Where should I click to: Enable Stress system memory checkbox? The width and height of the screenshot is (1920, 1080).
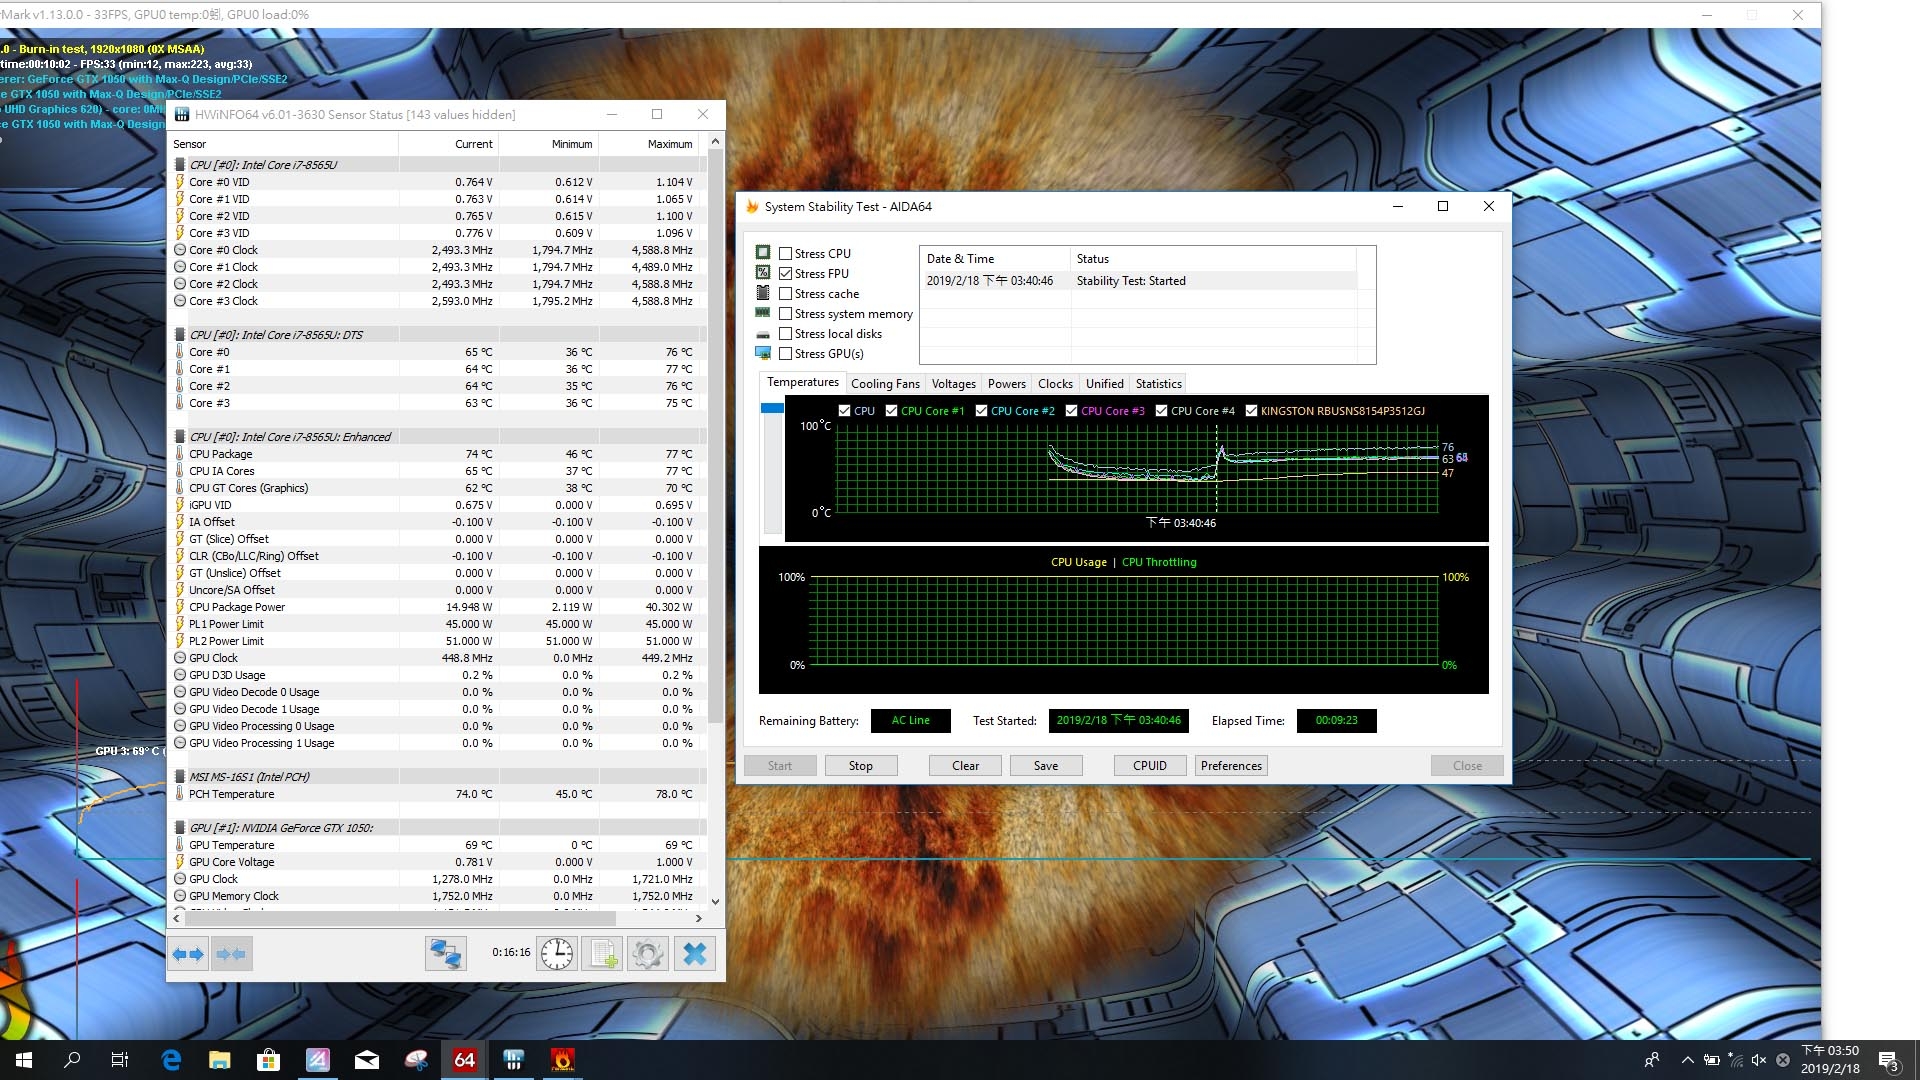786,314
